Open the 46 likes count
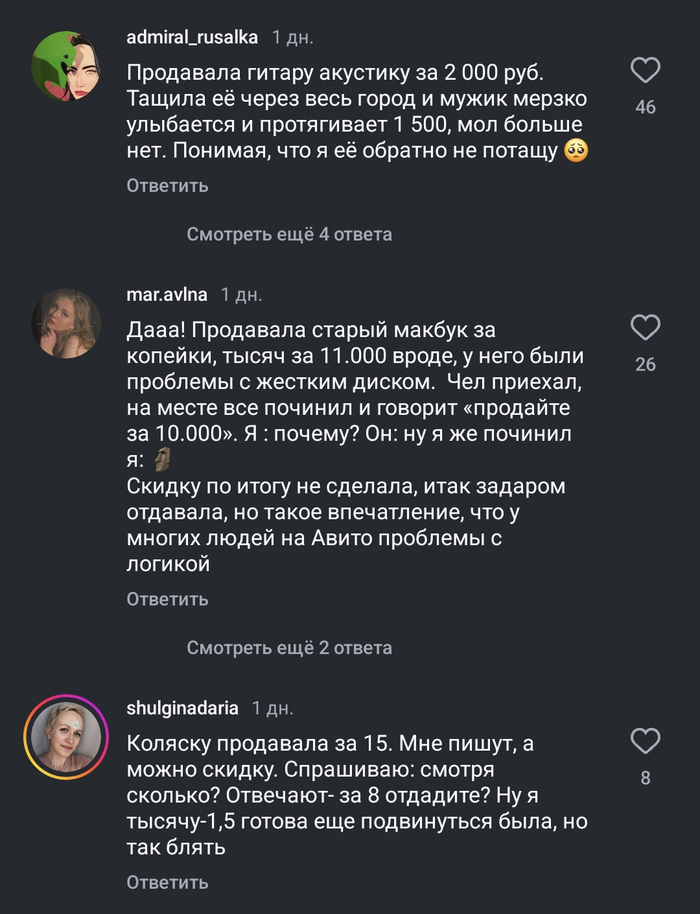 [x=646, y=107]
